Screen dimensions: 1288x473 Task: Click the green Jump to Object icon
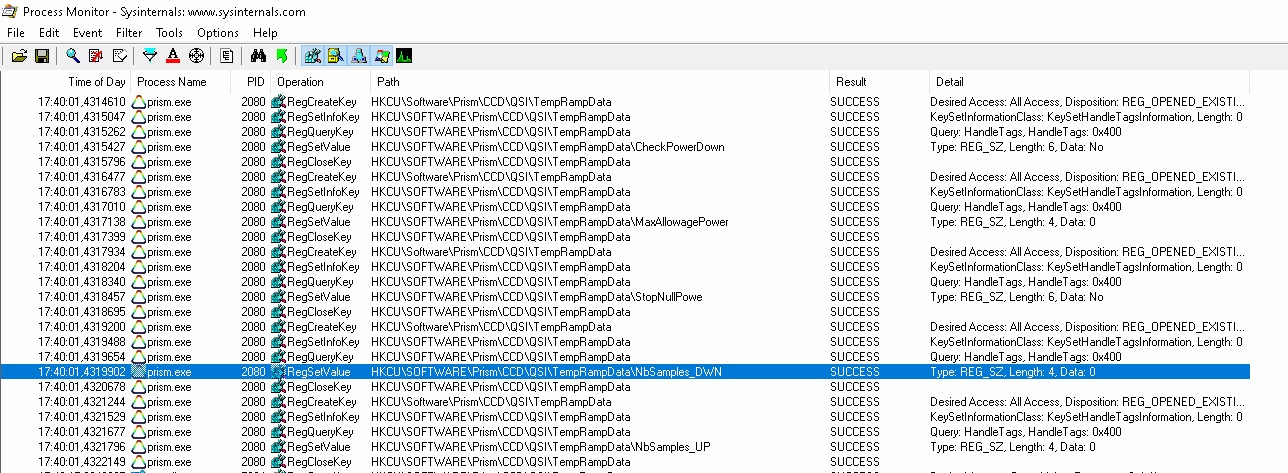click(281, 56)
